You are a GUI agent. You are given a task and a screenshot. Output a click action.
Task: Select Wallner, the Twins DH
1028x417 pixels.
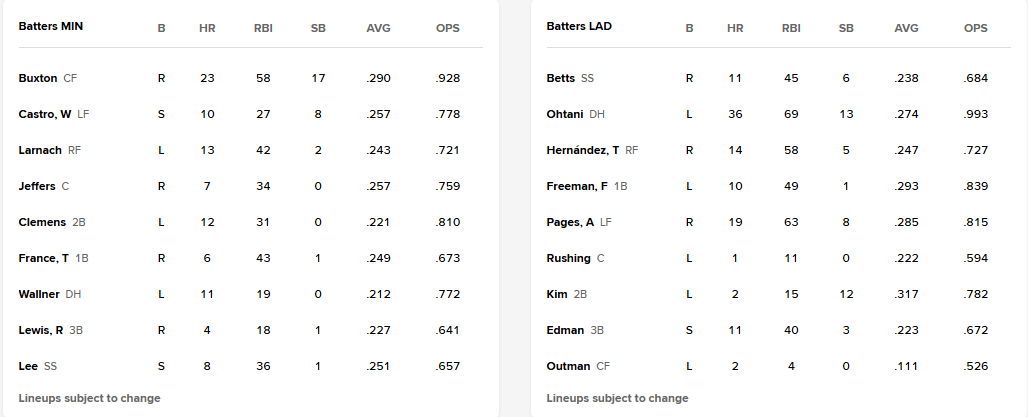(x=39, y=294)
